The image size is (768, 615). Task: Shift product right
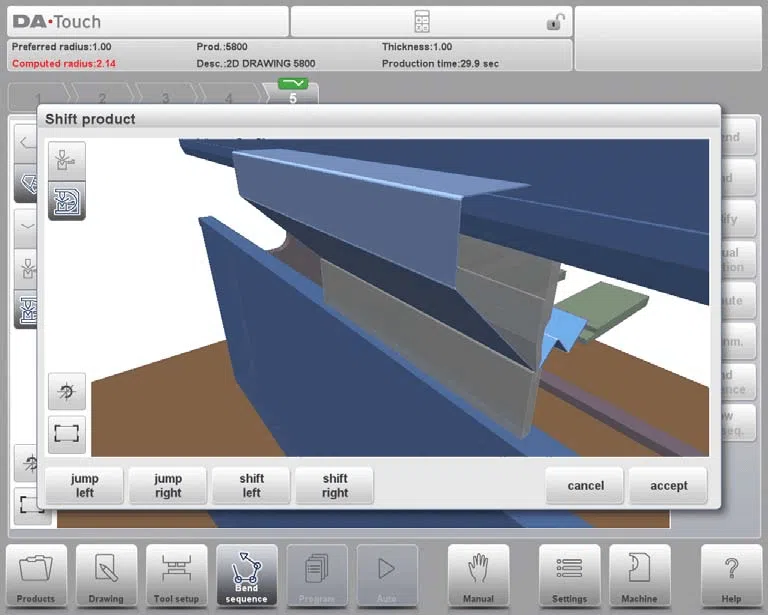(x=335, y=485)
